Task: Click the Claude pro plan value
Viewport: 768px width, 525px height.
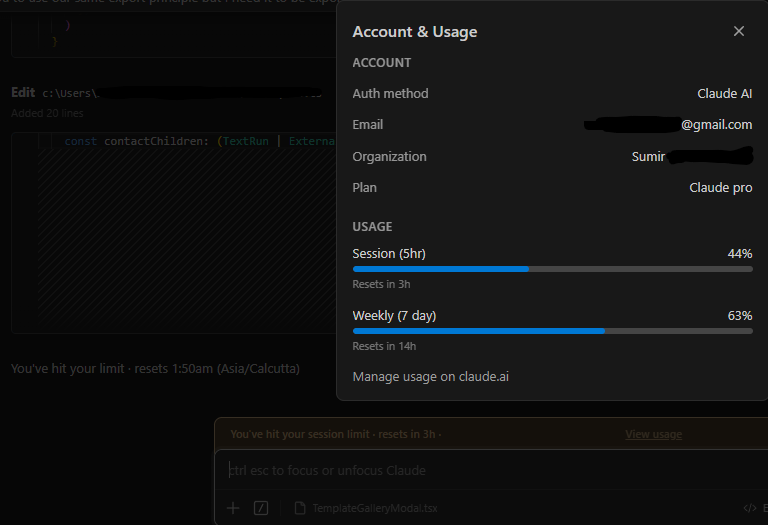Action: point(720,188)
